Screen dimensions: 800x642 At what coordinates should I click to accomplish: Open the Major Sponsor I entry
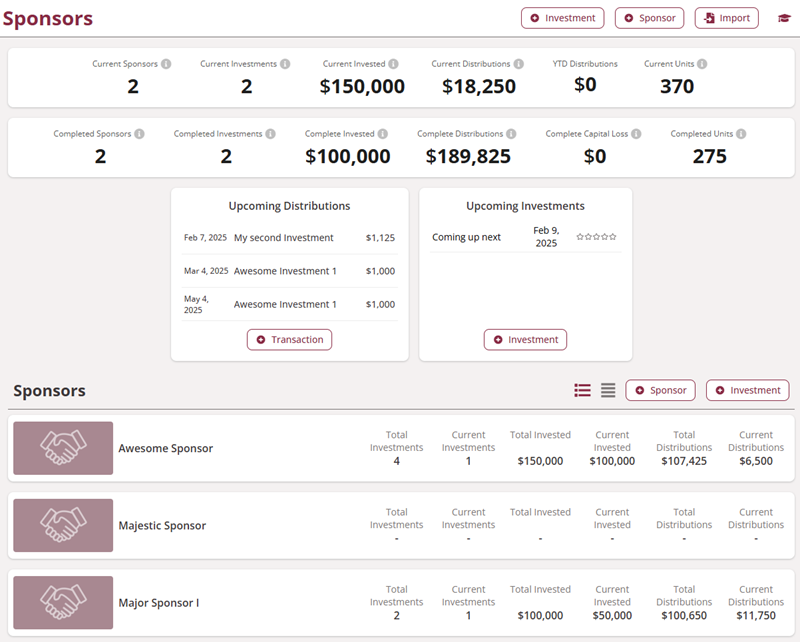coord(159,603)
